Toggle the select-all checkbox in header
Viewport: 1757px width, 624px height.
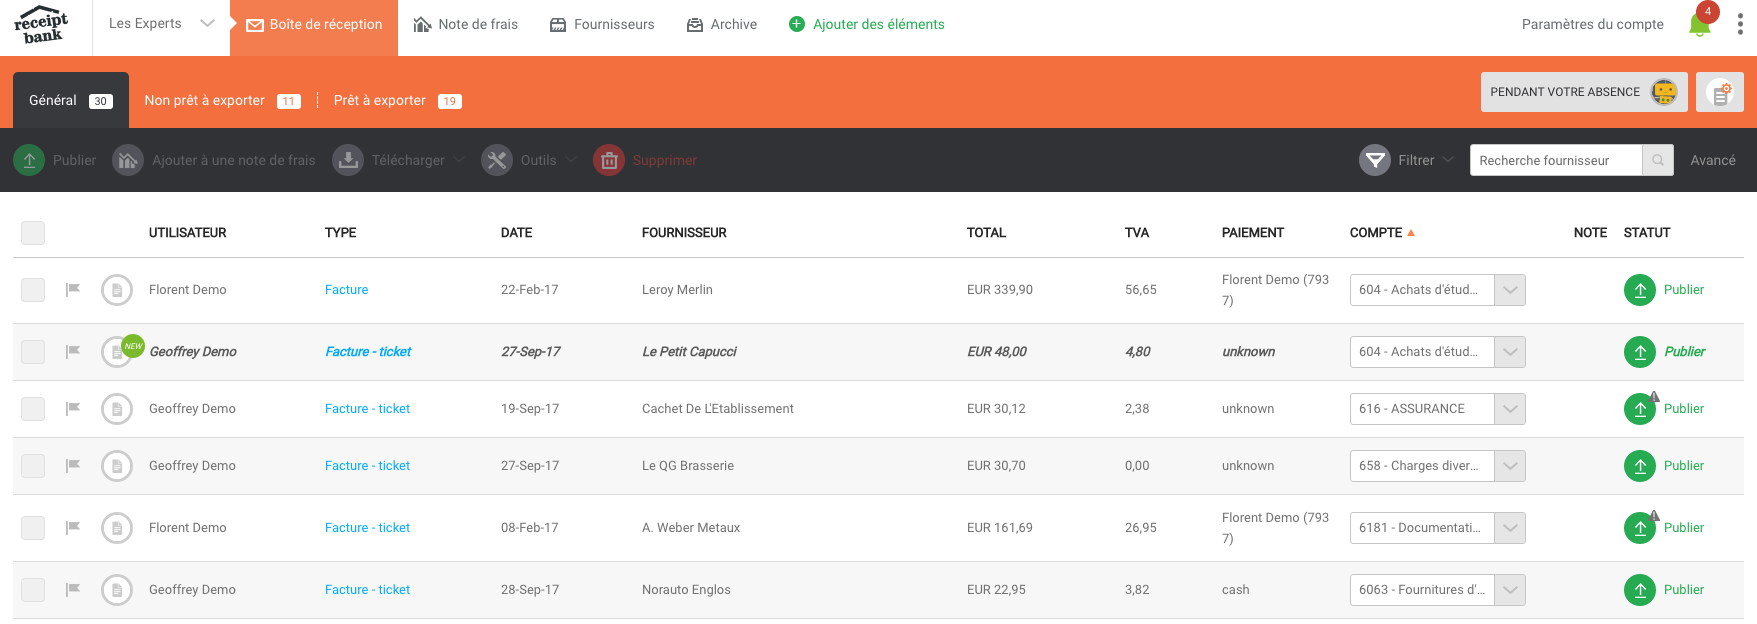point(33,233)
